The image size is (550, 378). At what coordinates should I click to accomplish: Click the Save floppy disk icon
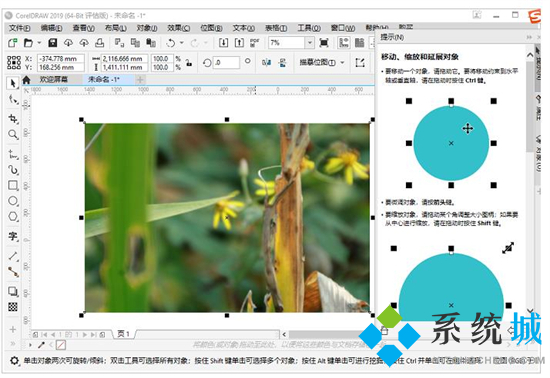(53, 43)
